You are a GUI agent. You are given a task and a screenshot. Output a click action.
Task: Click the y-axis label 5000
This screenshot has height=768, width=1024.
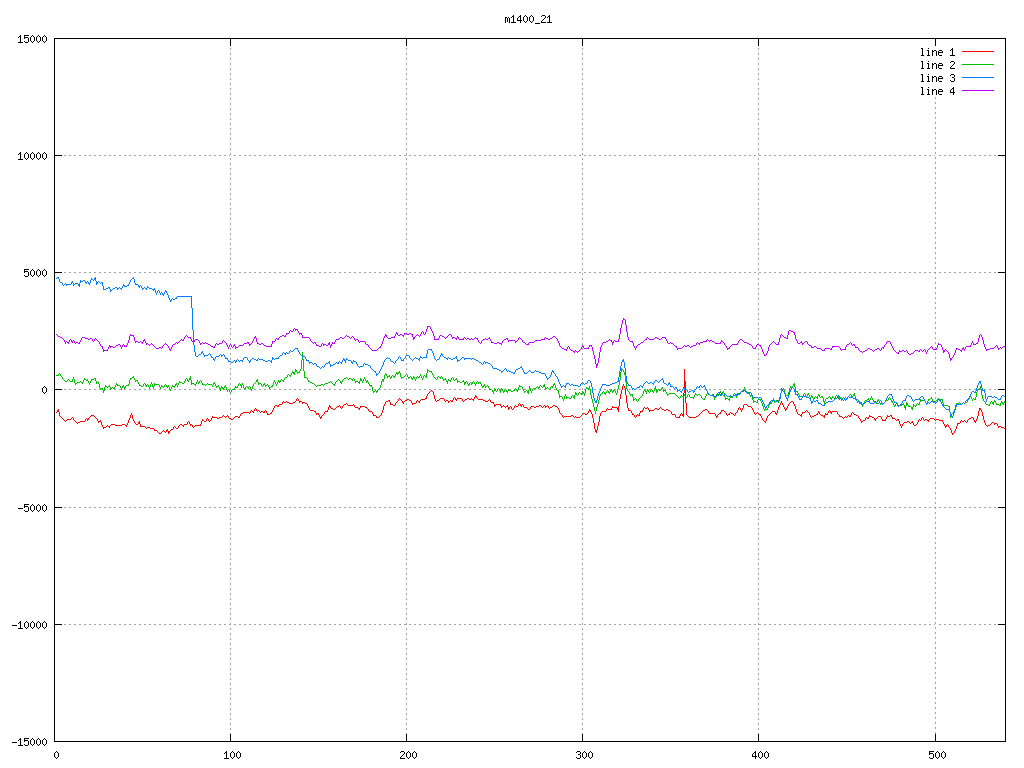pos(36,273)
